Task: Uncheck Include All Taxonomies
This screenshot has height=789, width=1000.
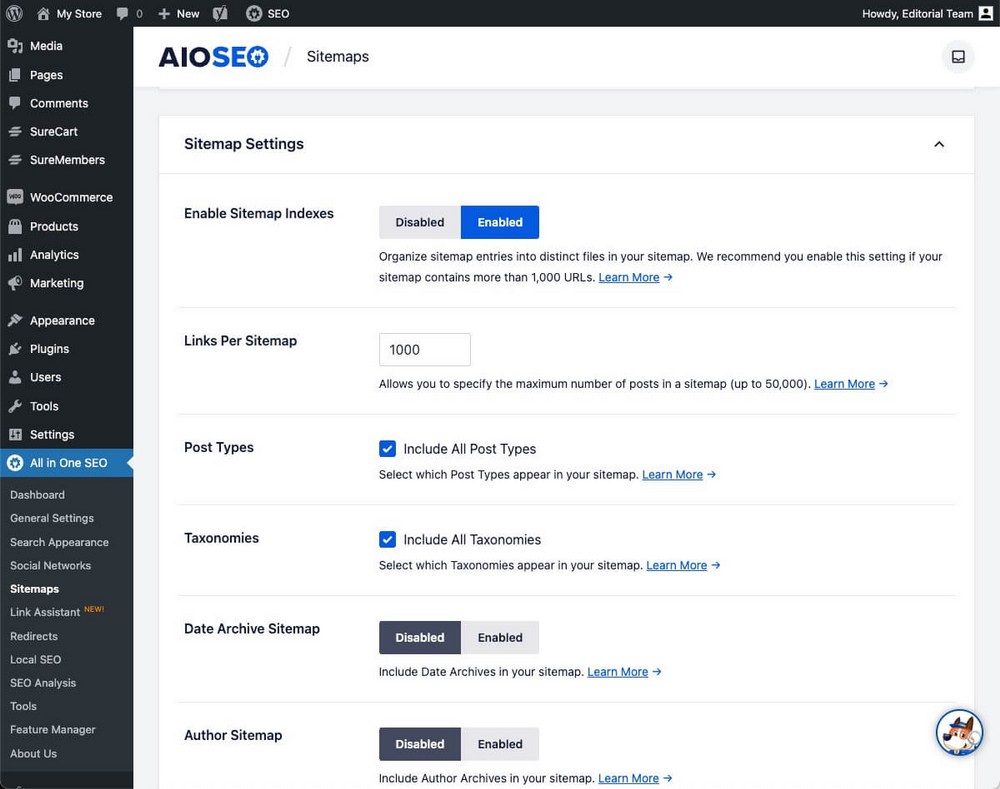Action: [387, 539]
